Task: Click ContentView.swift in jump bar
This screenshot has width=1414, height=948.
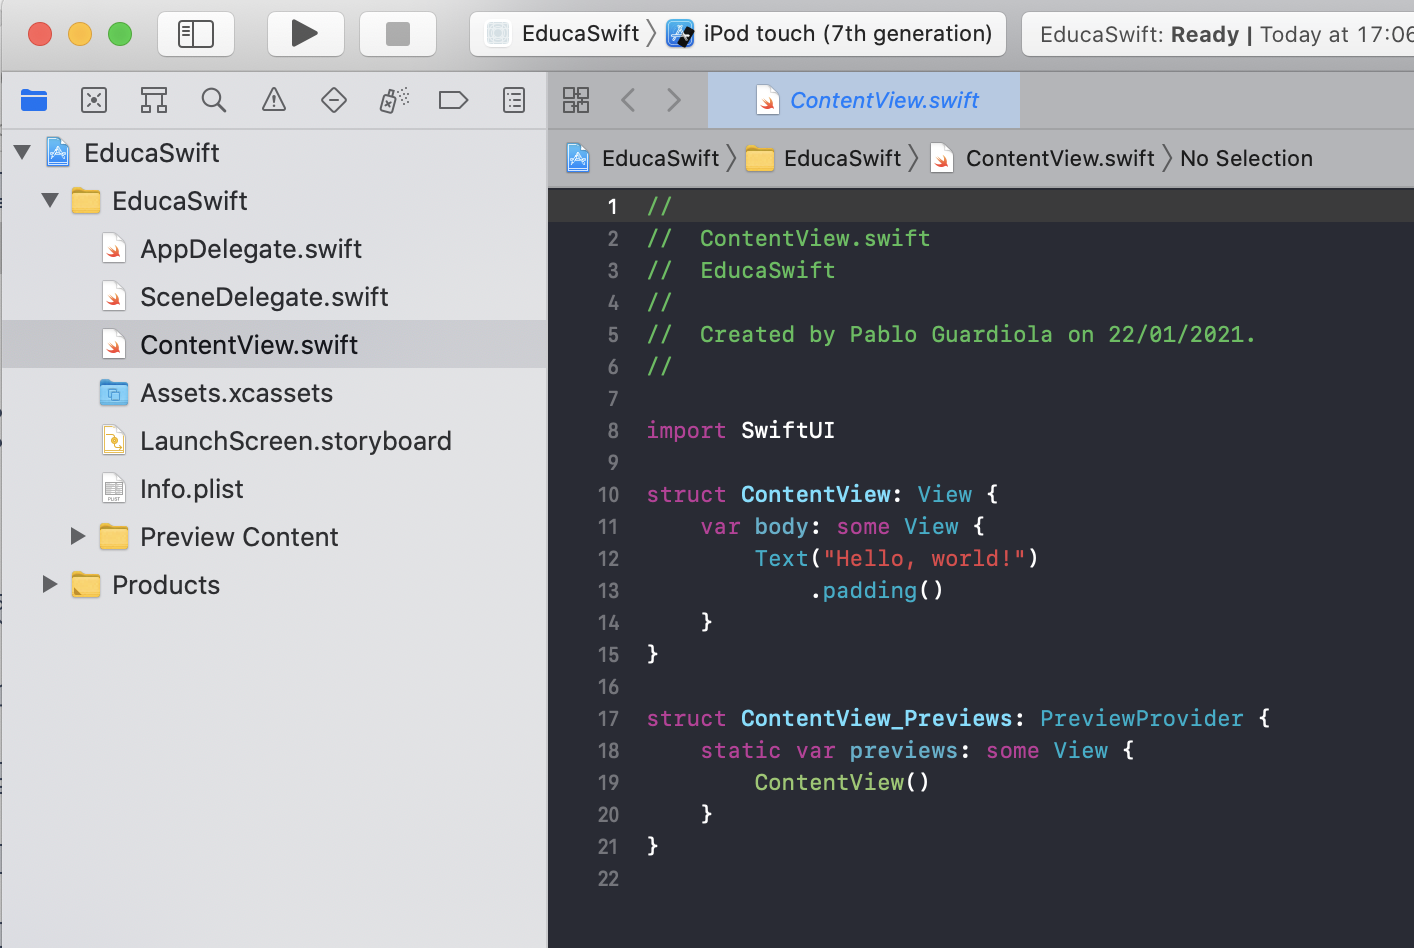Action: pyautogui.click(x=1043, y=158)
